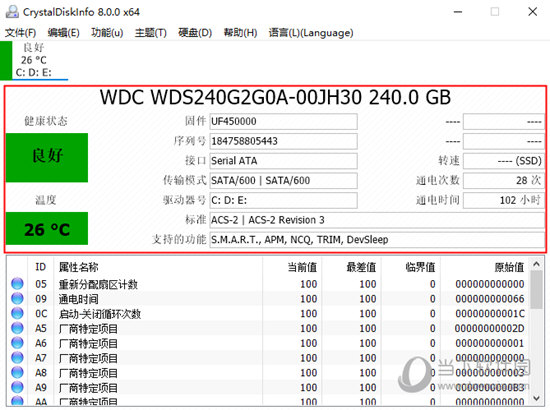
Task: Click status orb for attribute 0C row
Action: 17,313
